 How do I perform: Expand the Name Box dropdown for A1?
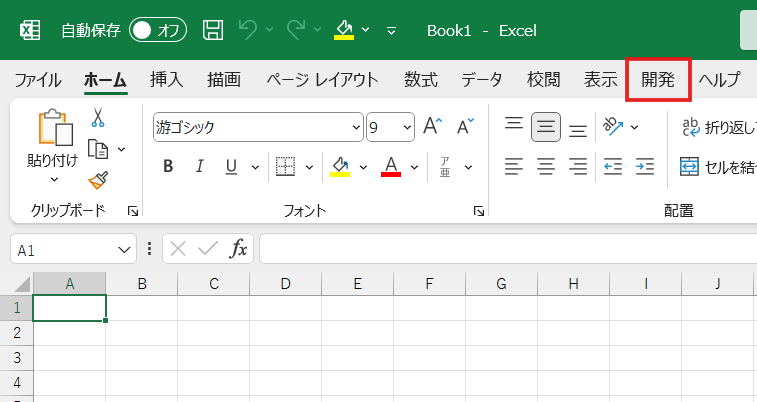point(125,249)
